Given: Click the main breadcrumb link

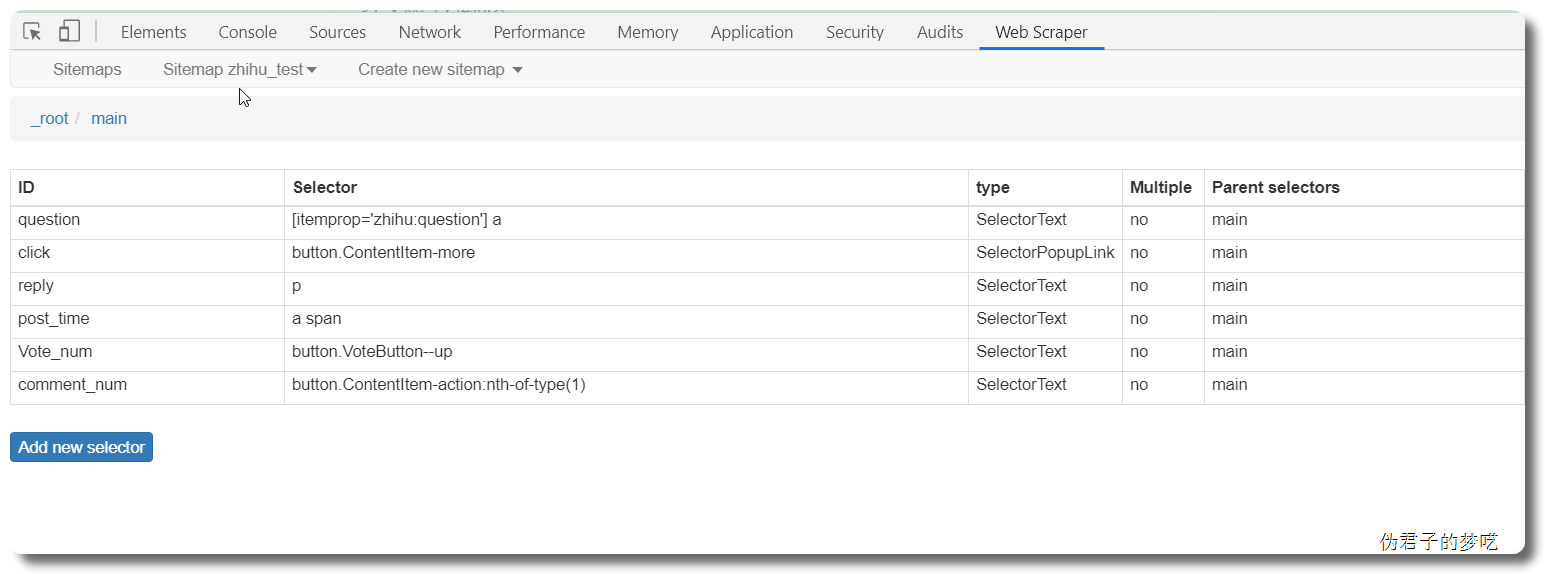Looking at the screenshot, I should tap(109, 118).
